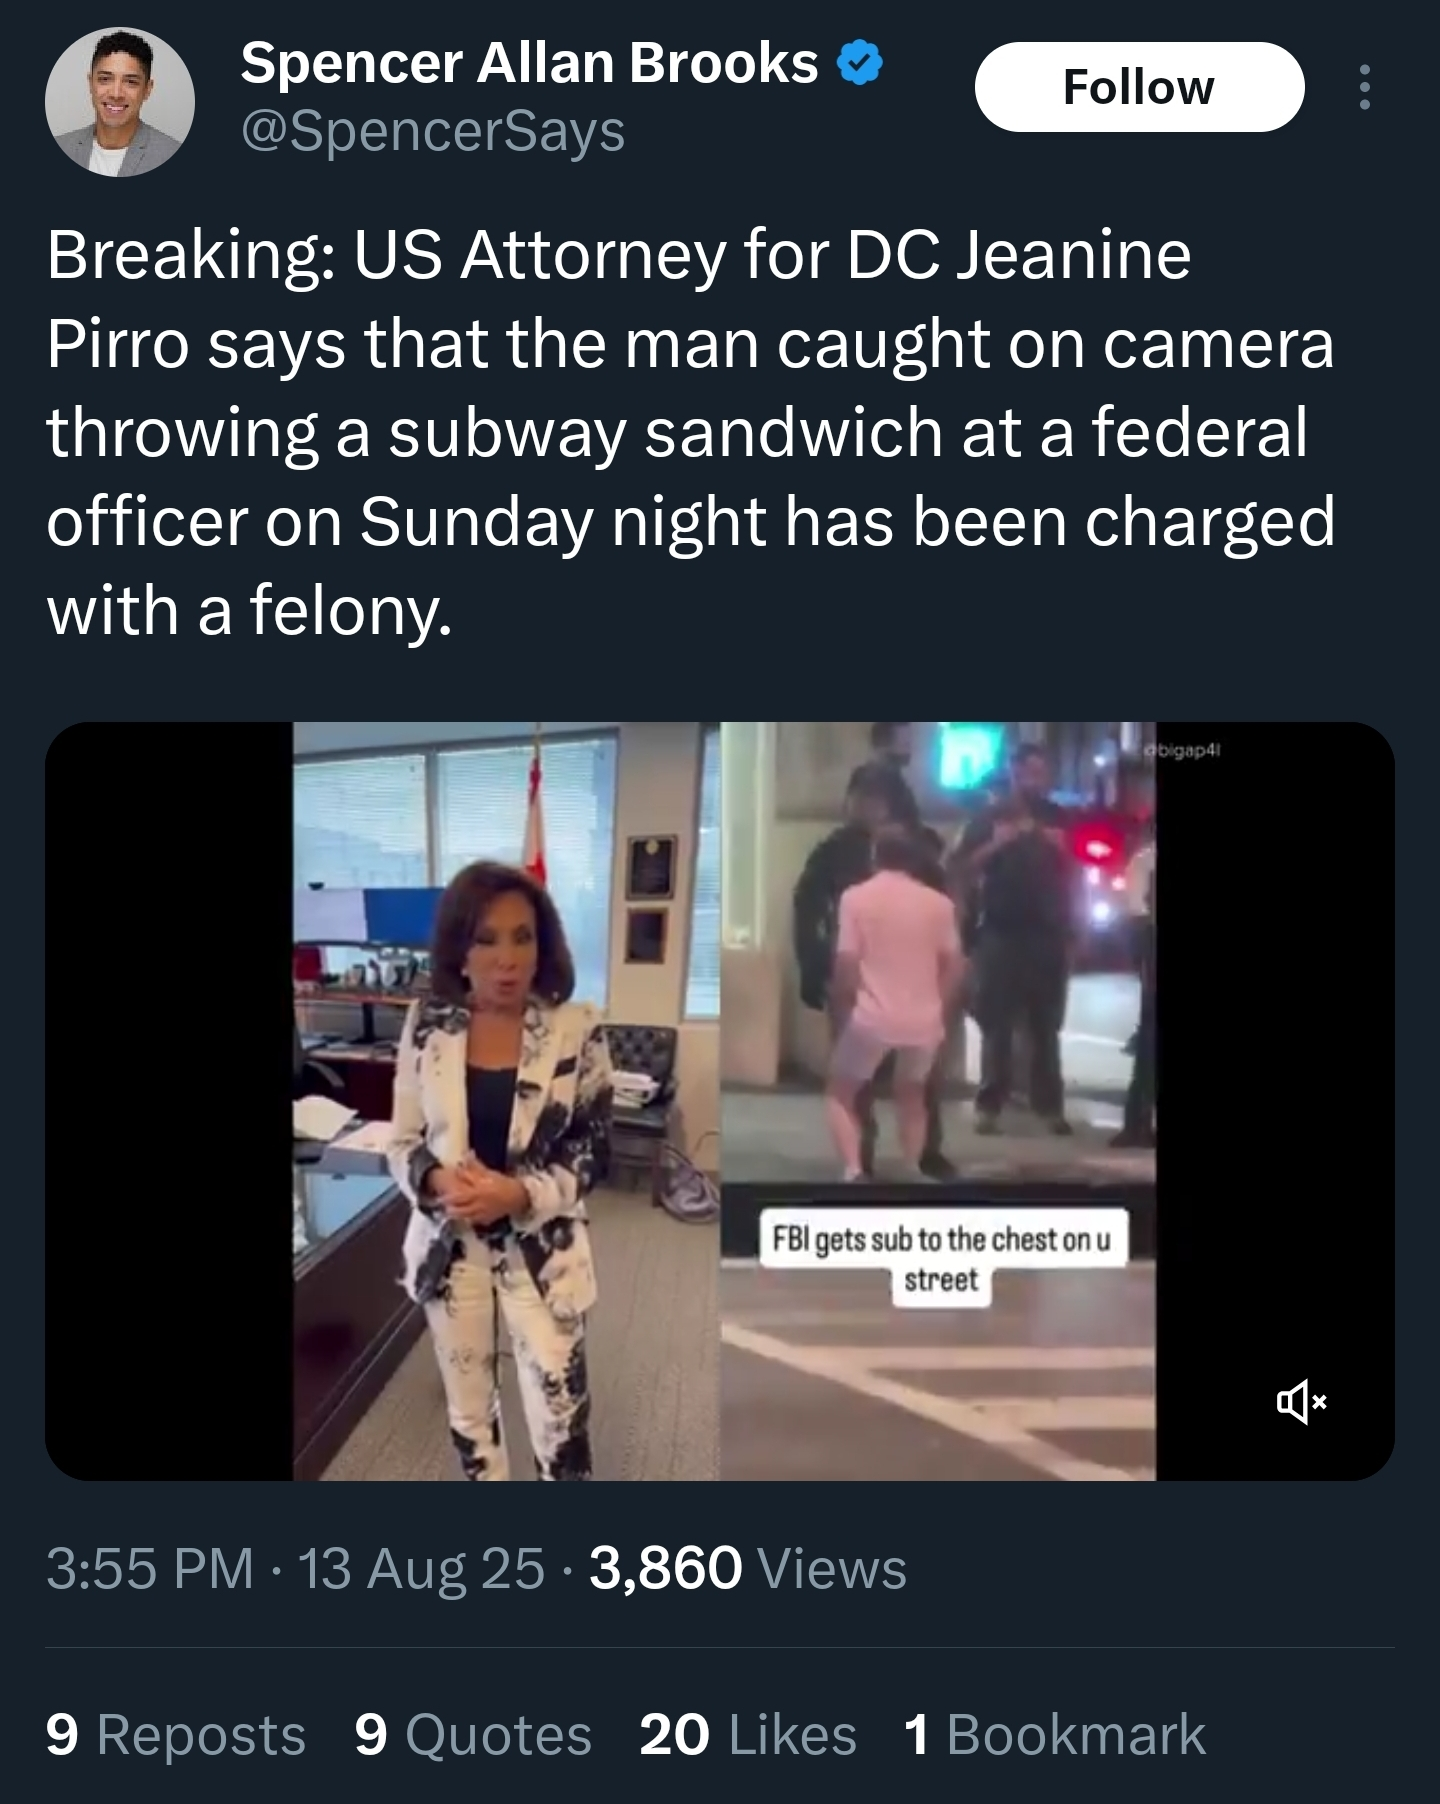This screenshot has height=1804, width=1440.
Task: Open the 13 Aug 25 date link
Action: [421, 1568]
